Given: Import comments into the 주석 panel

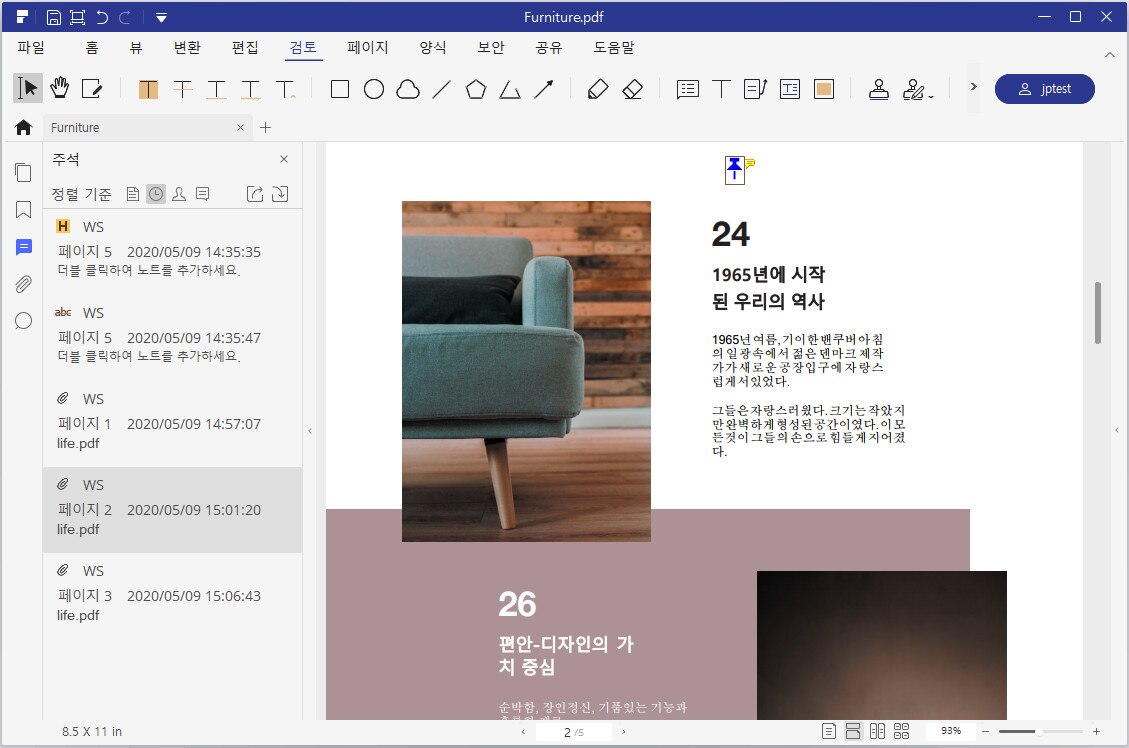Looking at the screenshot, I should 280,194.
